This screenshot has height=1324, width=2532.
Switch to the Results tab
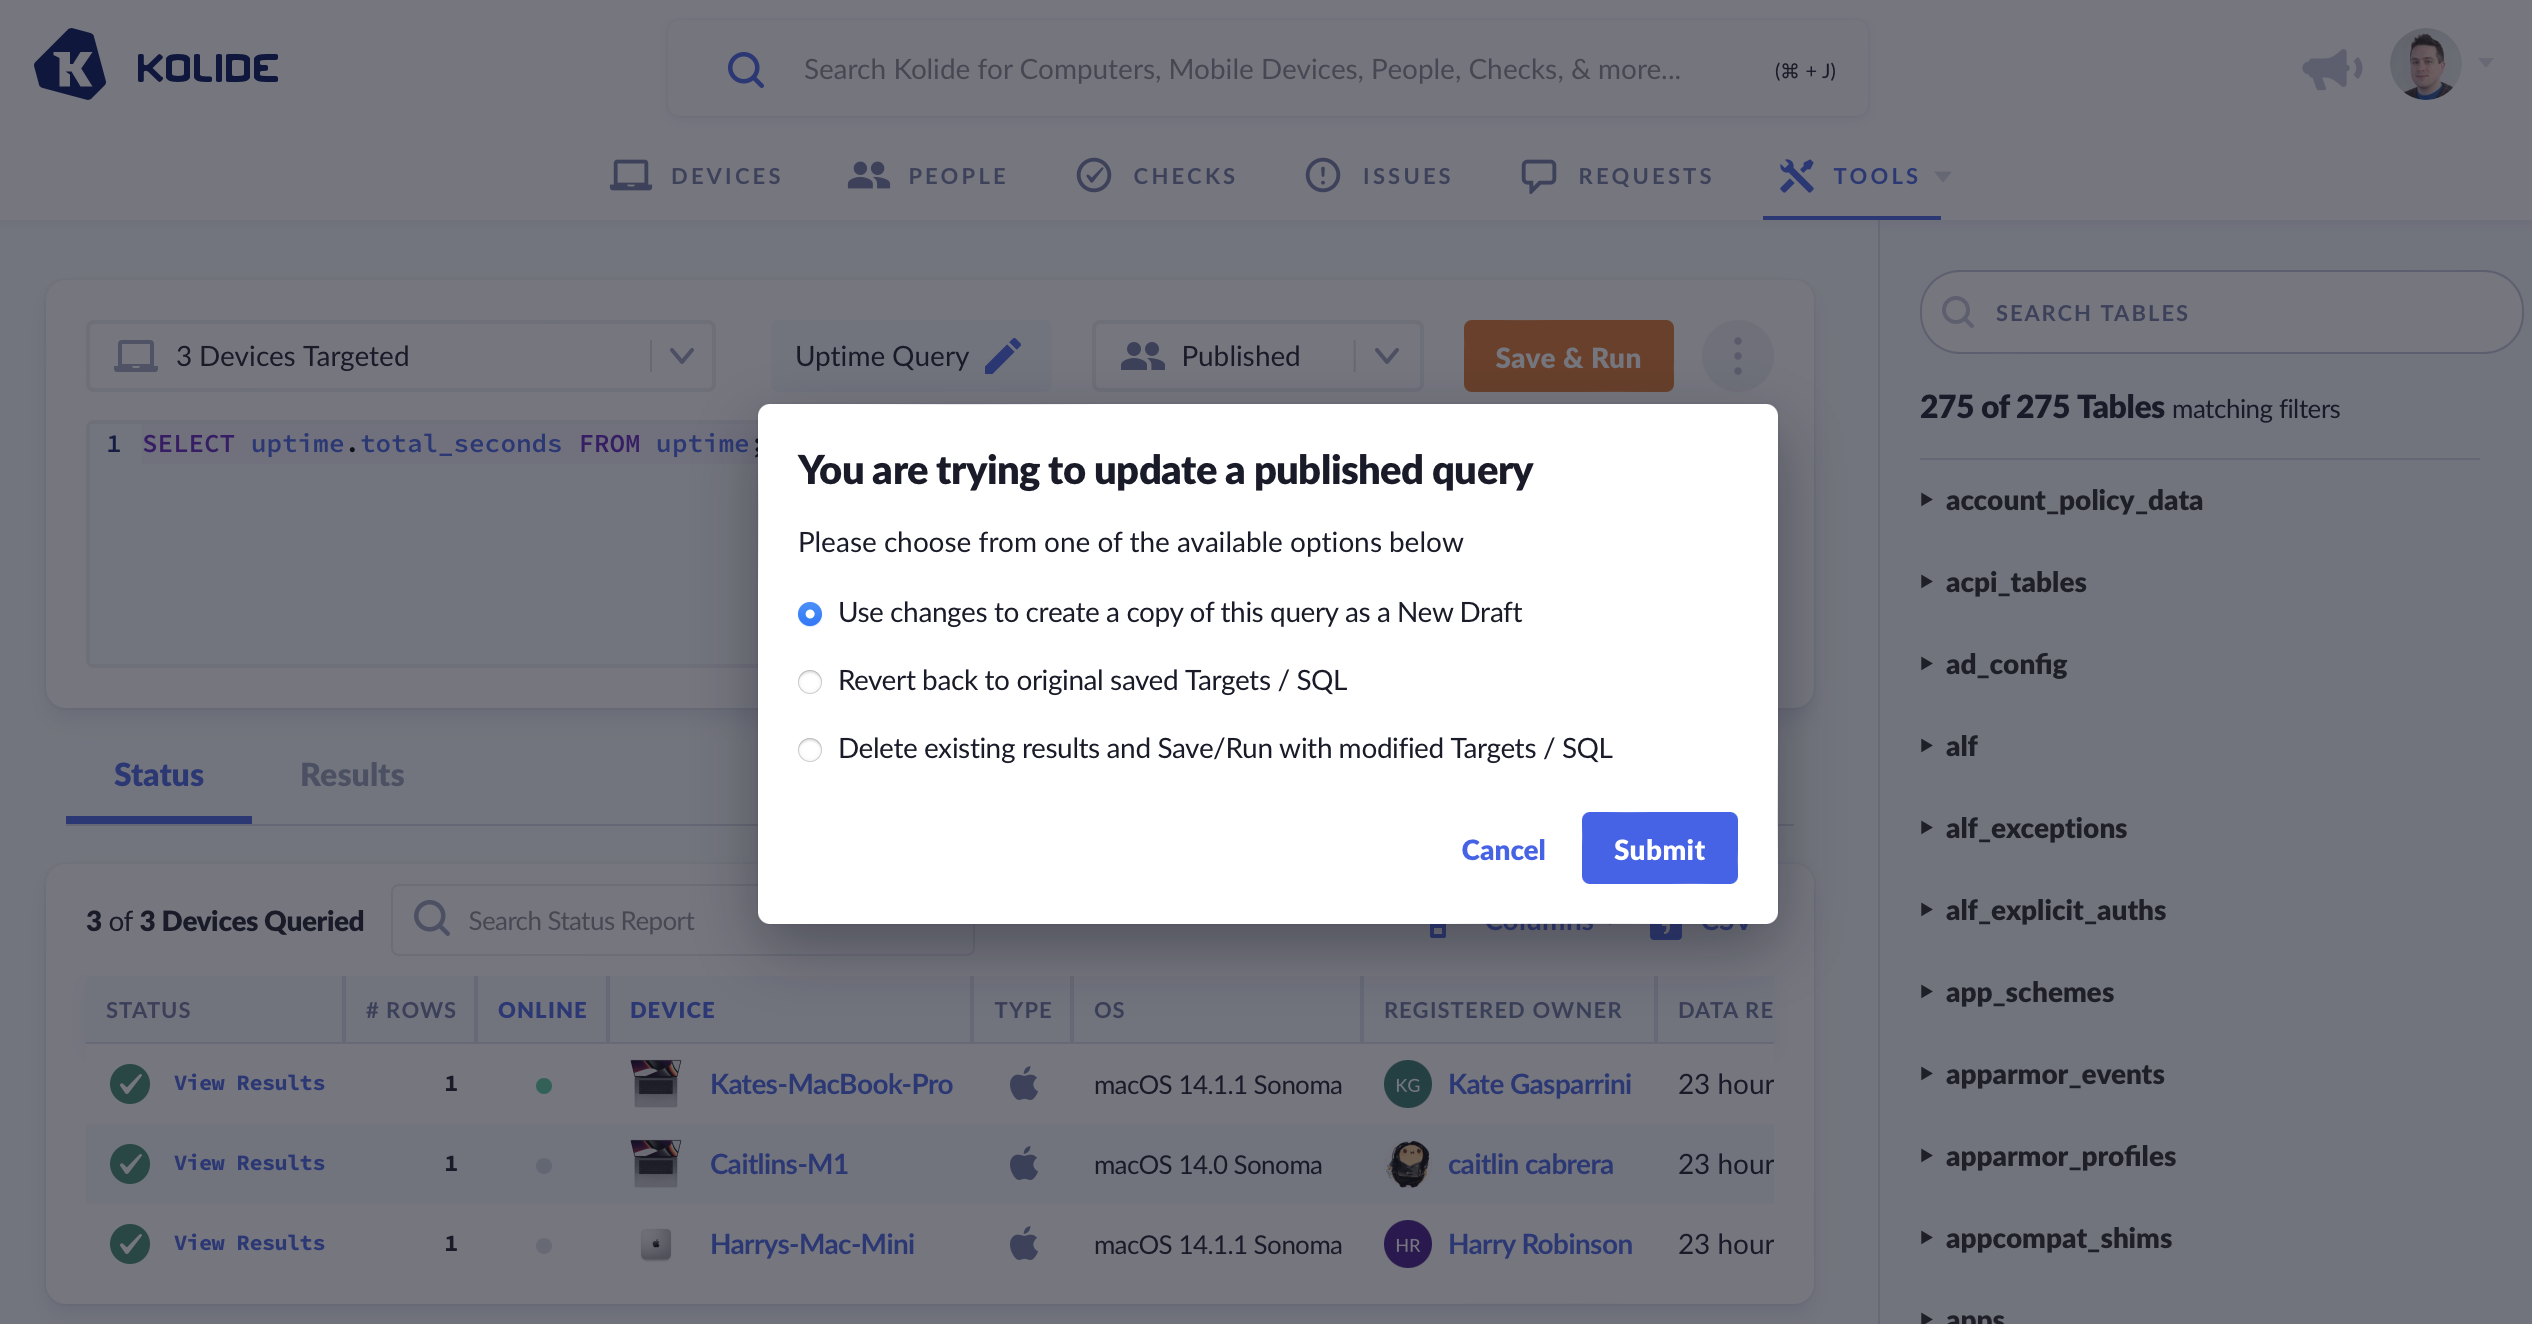[x=352, y=775]
